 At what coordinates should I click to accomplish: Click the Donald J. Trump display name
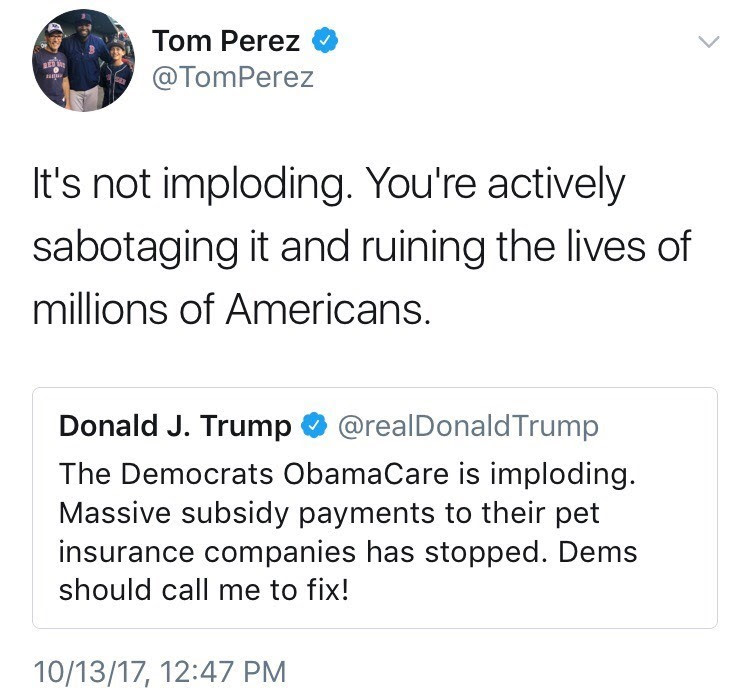tap(175, 427)
